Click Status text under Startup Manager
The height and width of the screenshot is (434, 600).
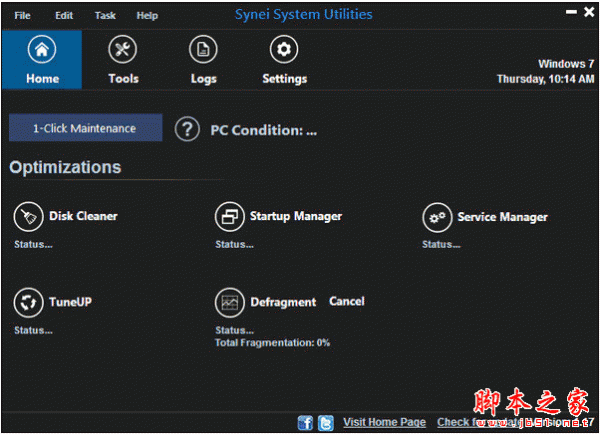point(234,244)
